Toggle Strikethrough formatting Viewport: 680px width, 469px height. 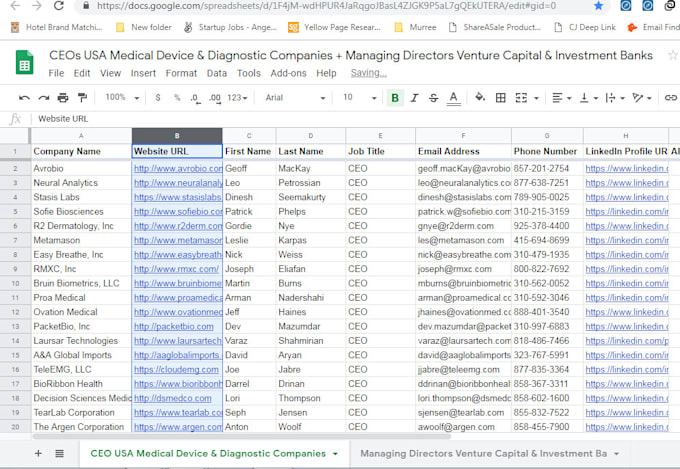point(433,98)
